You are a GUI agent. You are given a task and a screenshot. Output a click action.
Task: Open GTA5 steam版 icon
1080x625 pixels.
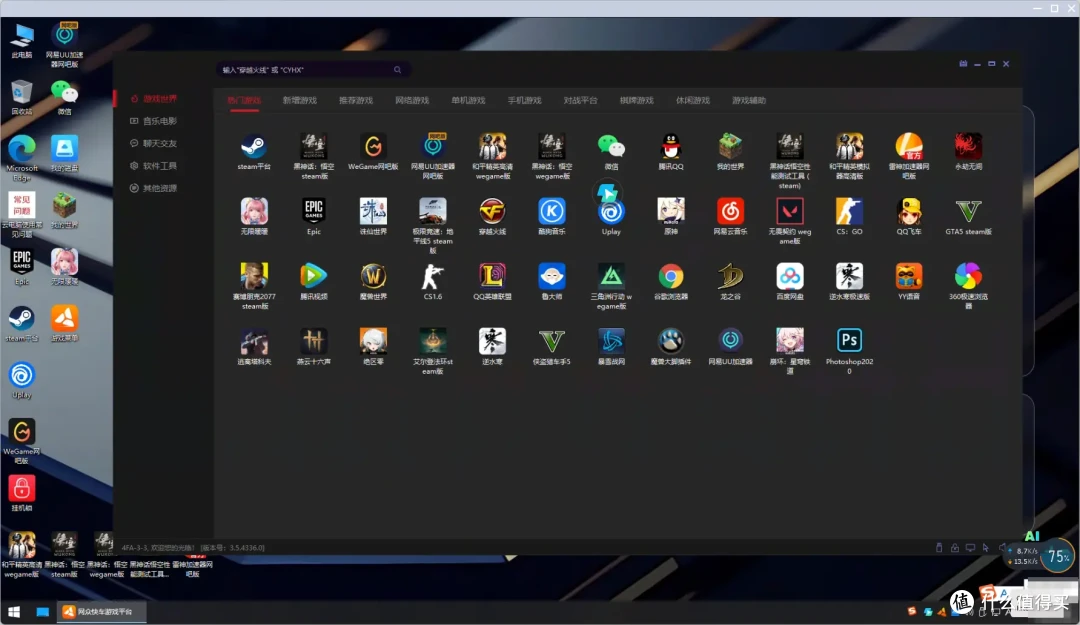coord(968,212)
